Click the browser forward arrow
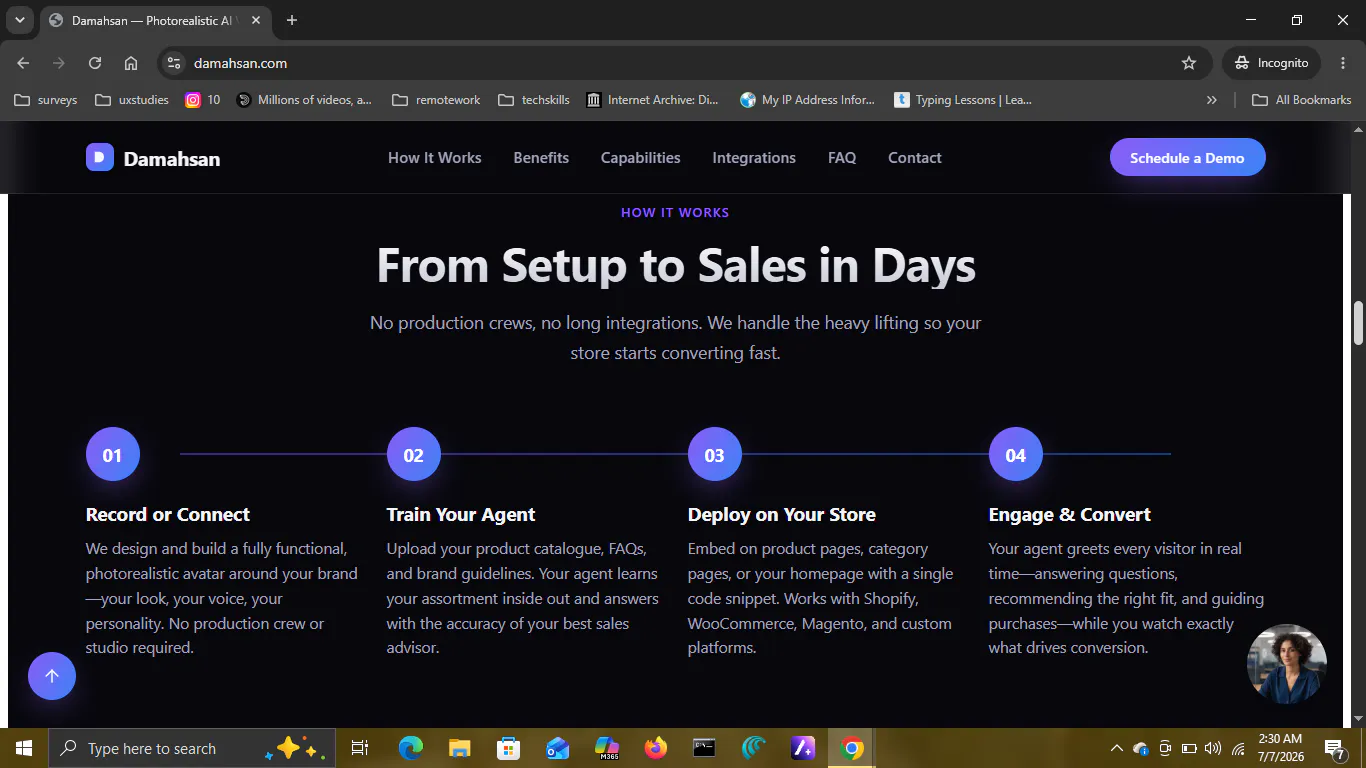The width and height of the screenshot is (1366, 768). pos(59,63)
